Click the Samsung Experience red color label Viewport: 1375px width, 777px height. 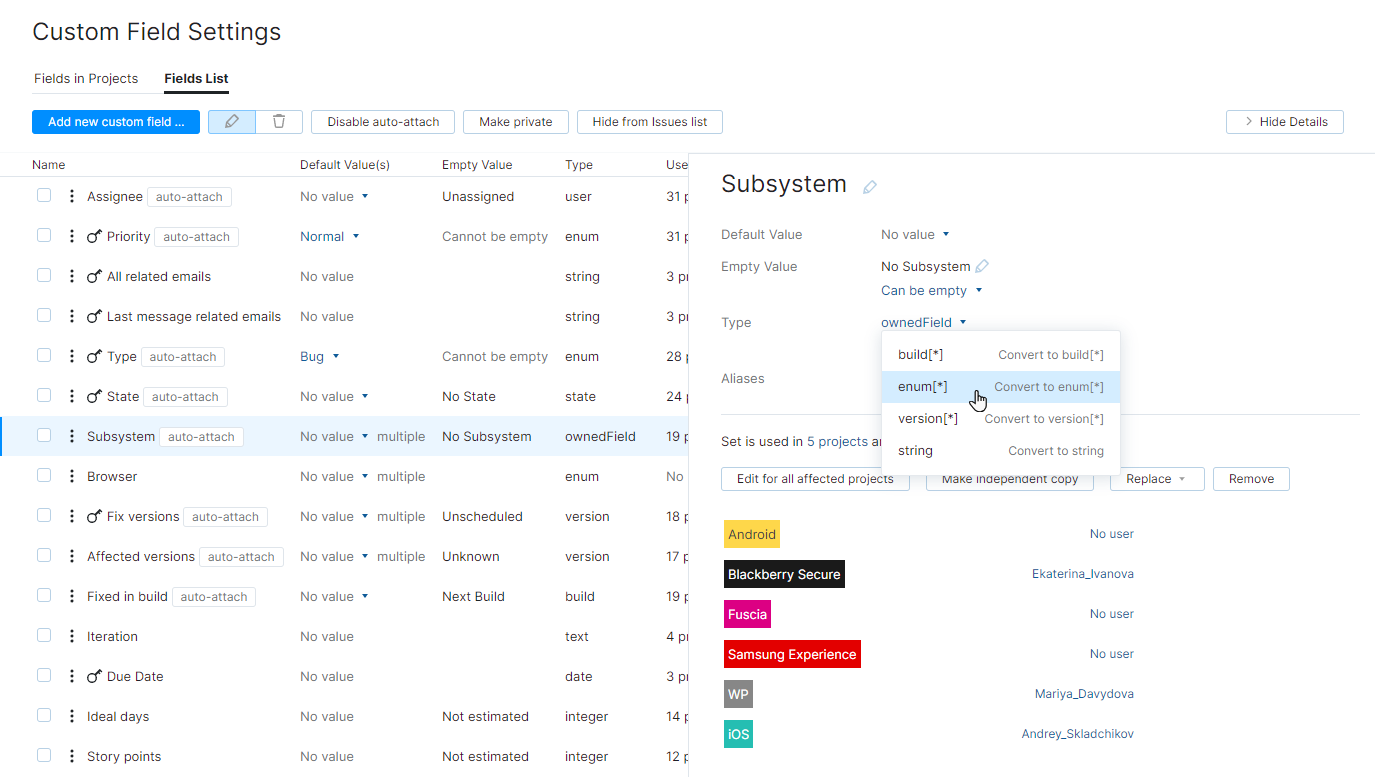[791, 654]
